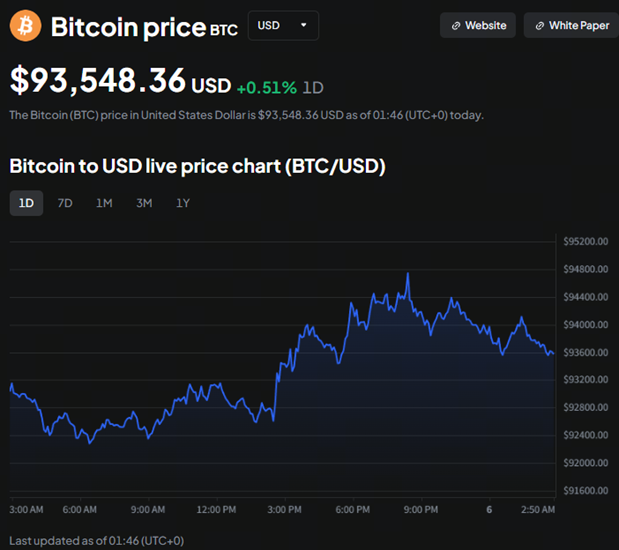
Task: Select the 1D chart range tab
Action: (26, 203)
